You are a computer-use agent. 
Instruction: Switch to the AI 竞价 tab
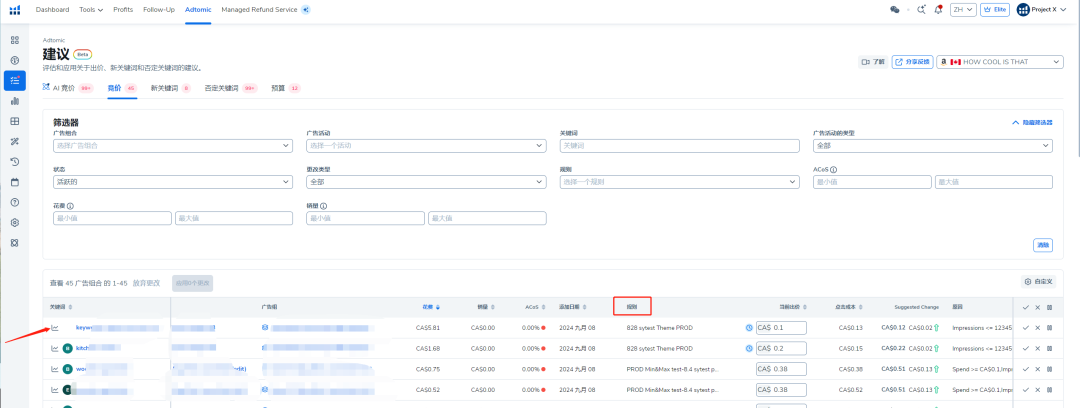pyautogui.click(x=68, y=88)
